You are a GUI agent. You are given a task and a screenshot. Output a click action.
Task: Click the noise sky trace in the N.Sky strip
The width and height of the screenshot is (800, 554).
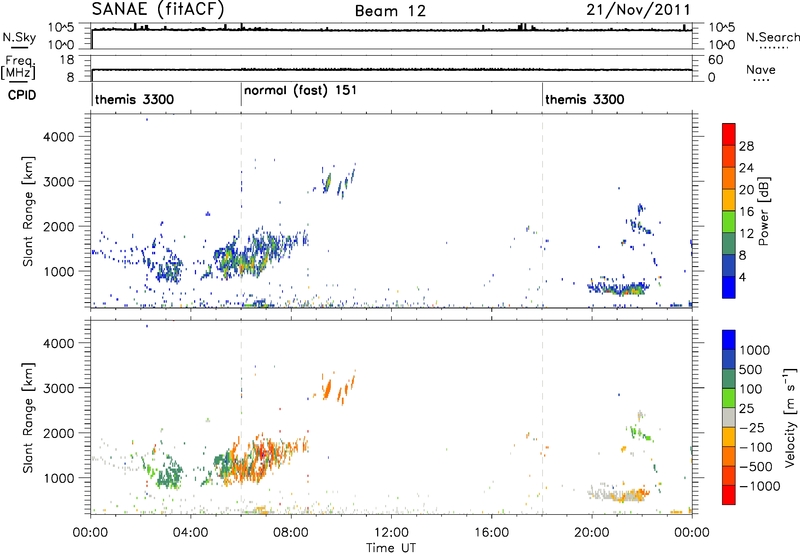pyautogui.click(x=392, y=30)
